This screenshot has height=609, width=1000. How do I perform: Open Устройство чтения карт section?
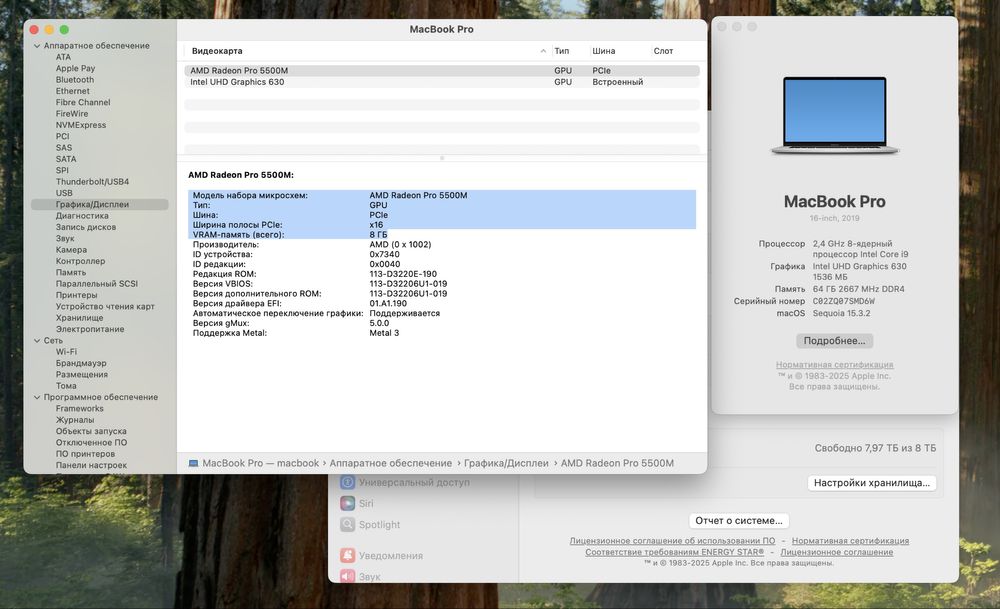click(105, 307)
